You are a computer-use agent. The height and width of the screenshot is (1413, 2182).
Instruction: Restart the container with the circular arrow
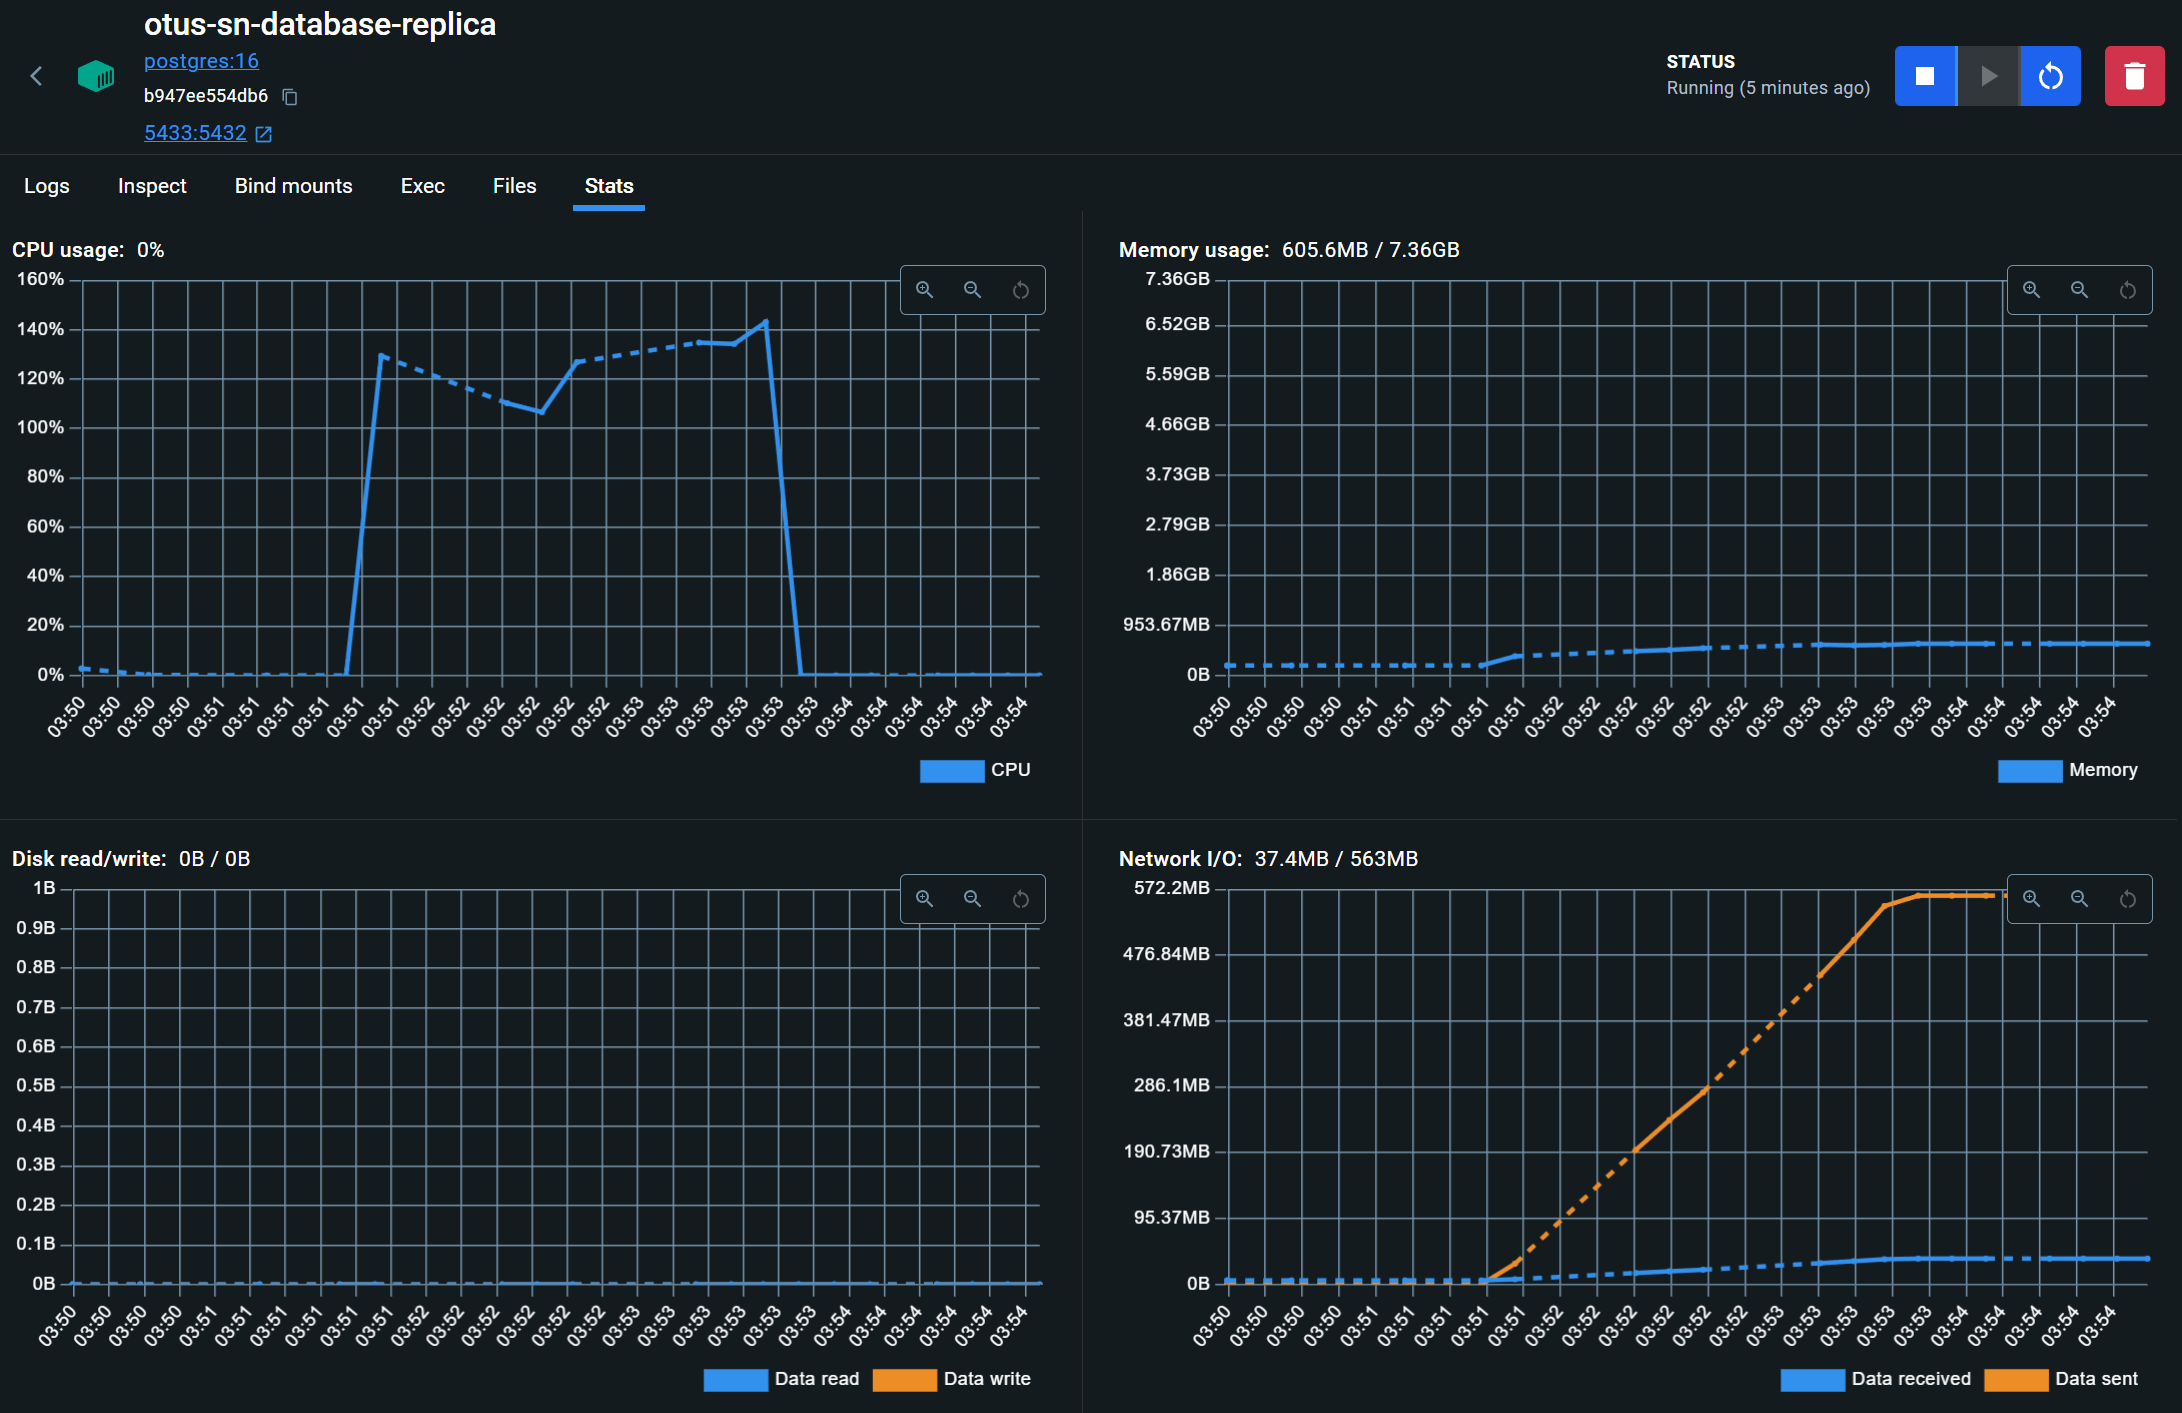point(2050,76)
